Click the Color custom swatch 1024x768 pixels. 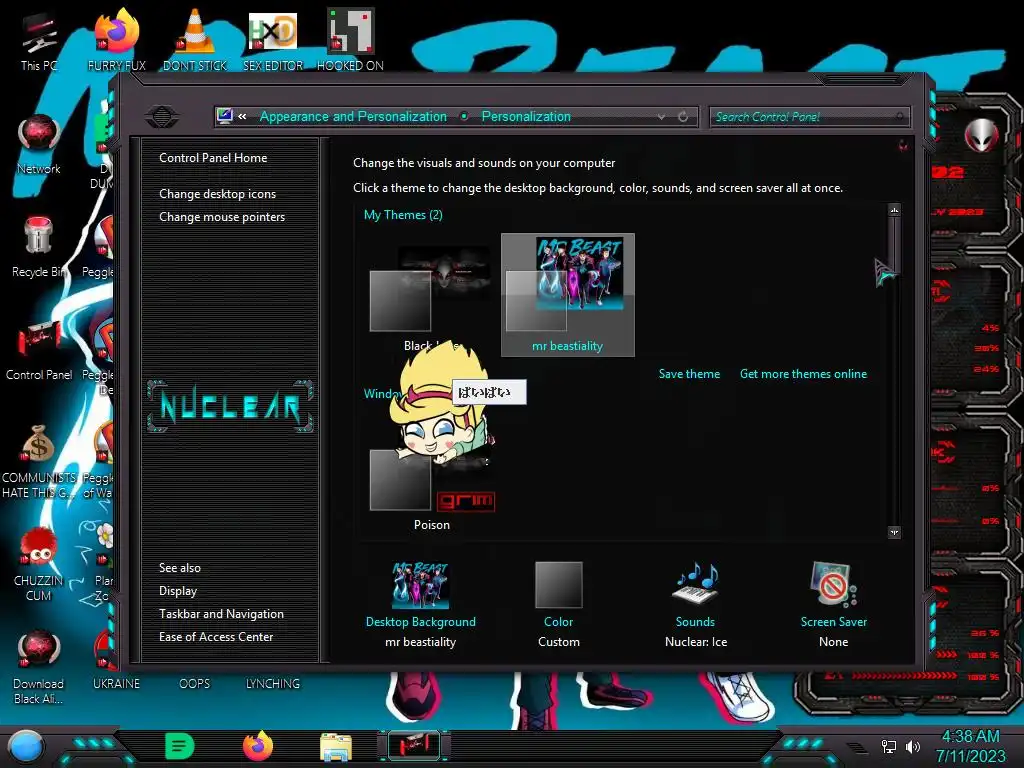click(x=558, y=585)
